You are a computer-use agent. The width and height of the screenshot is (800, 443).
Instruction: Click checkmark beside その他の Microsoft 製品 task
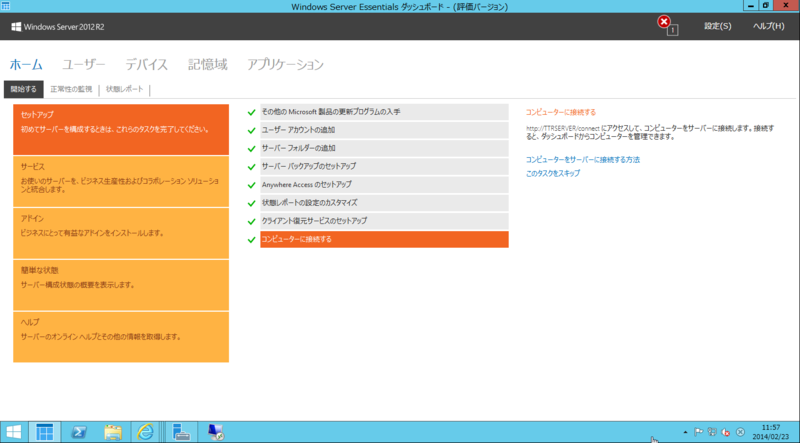click(x=251, y=112)
